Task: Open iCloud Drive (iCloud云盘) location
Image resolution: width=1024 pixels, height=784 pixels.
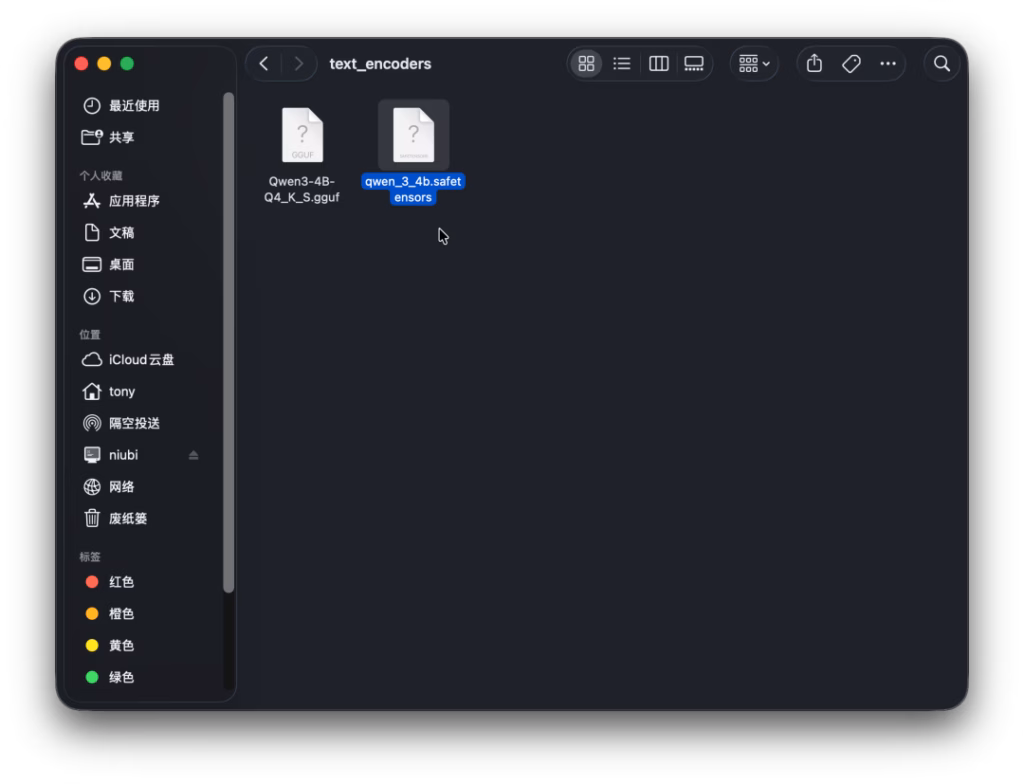Action: tap(140, 360)
